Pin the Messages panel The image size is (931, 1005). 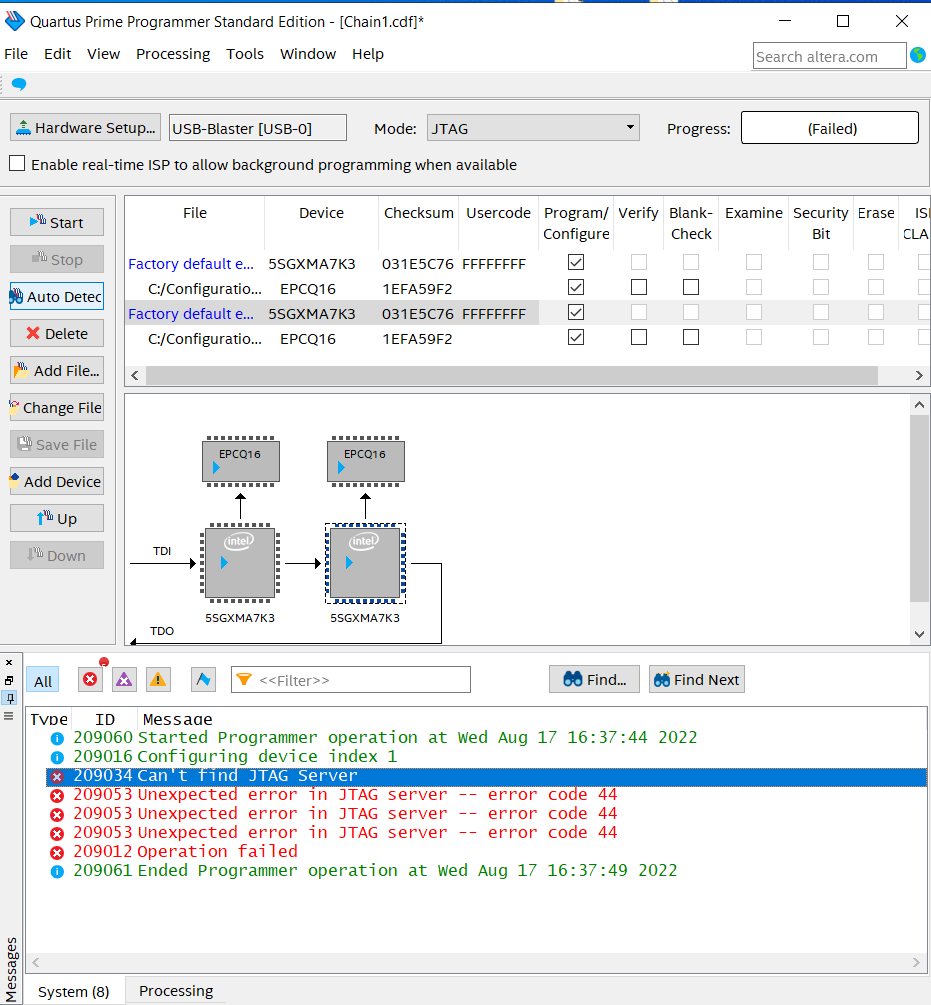[9, 698]
